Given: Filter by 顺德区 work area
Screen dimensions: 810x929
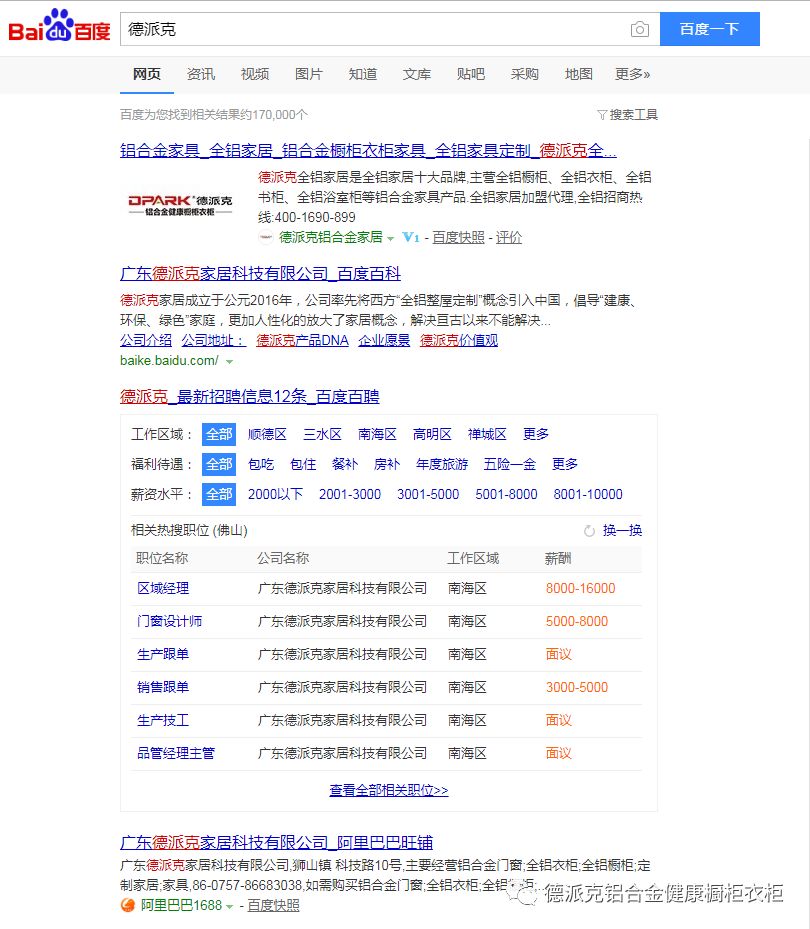Looking at the screenshot, I should [x=267, y=434].
